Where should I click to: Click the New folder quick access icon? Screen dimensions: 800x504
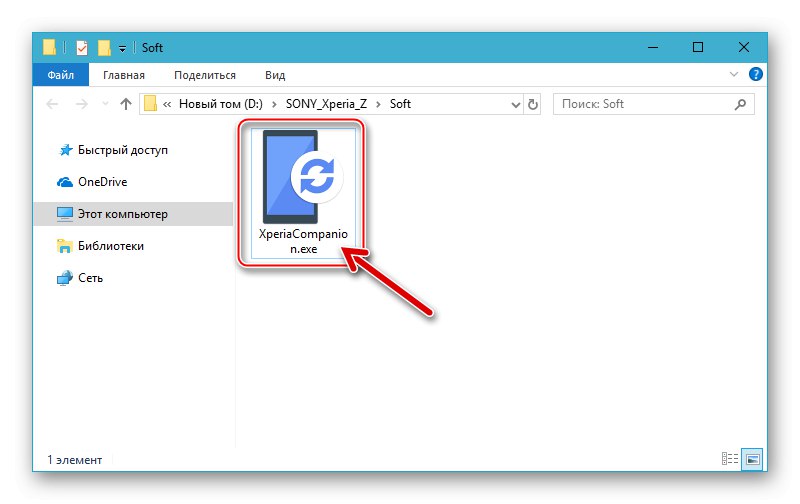click(104, 48)
